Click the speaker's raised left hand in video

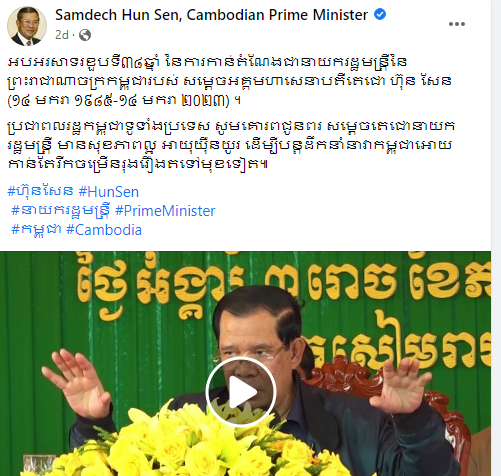[x=398, y=385]
